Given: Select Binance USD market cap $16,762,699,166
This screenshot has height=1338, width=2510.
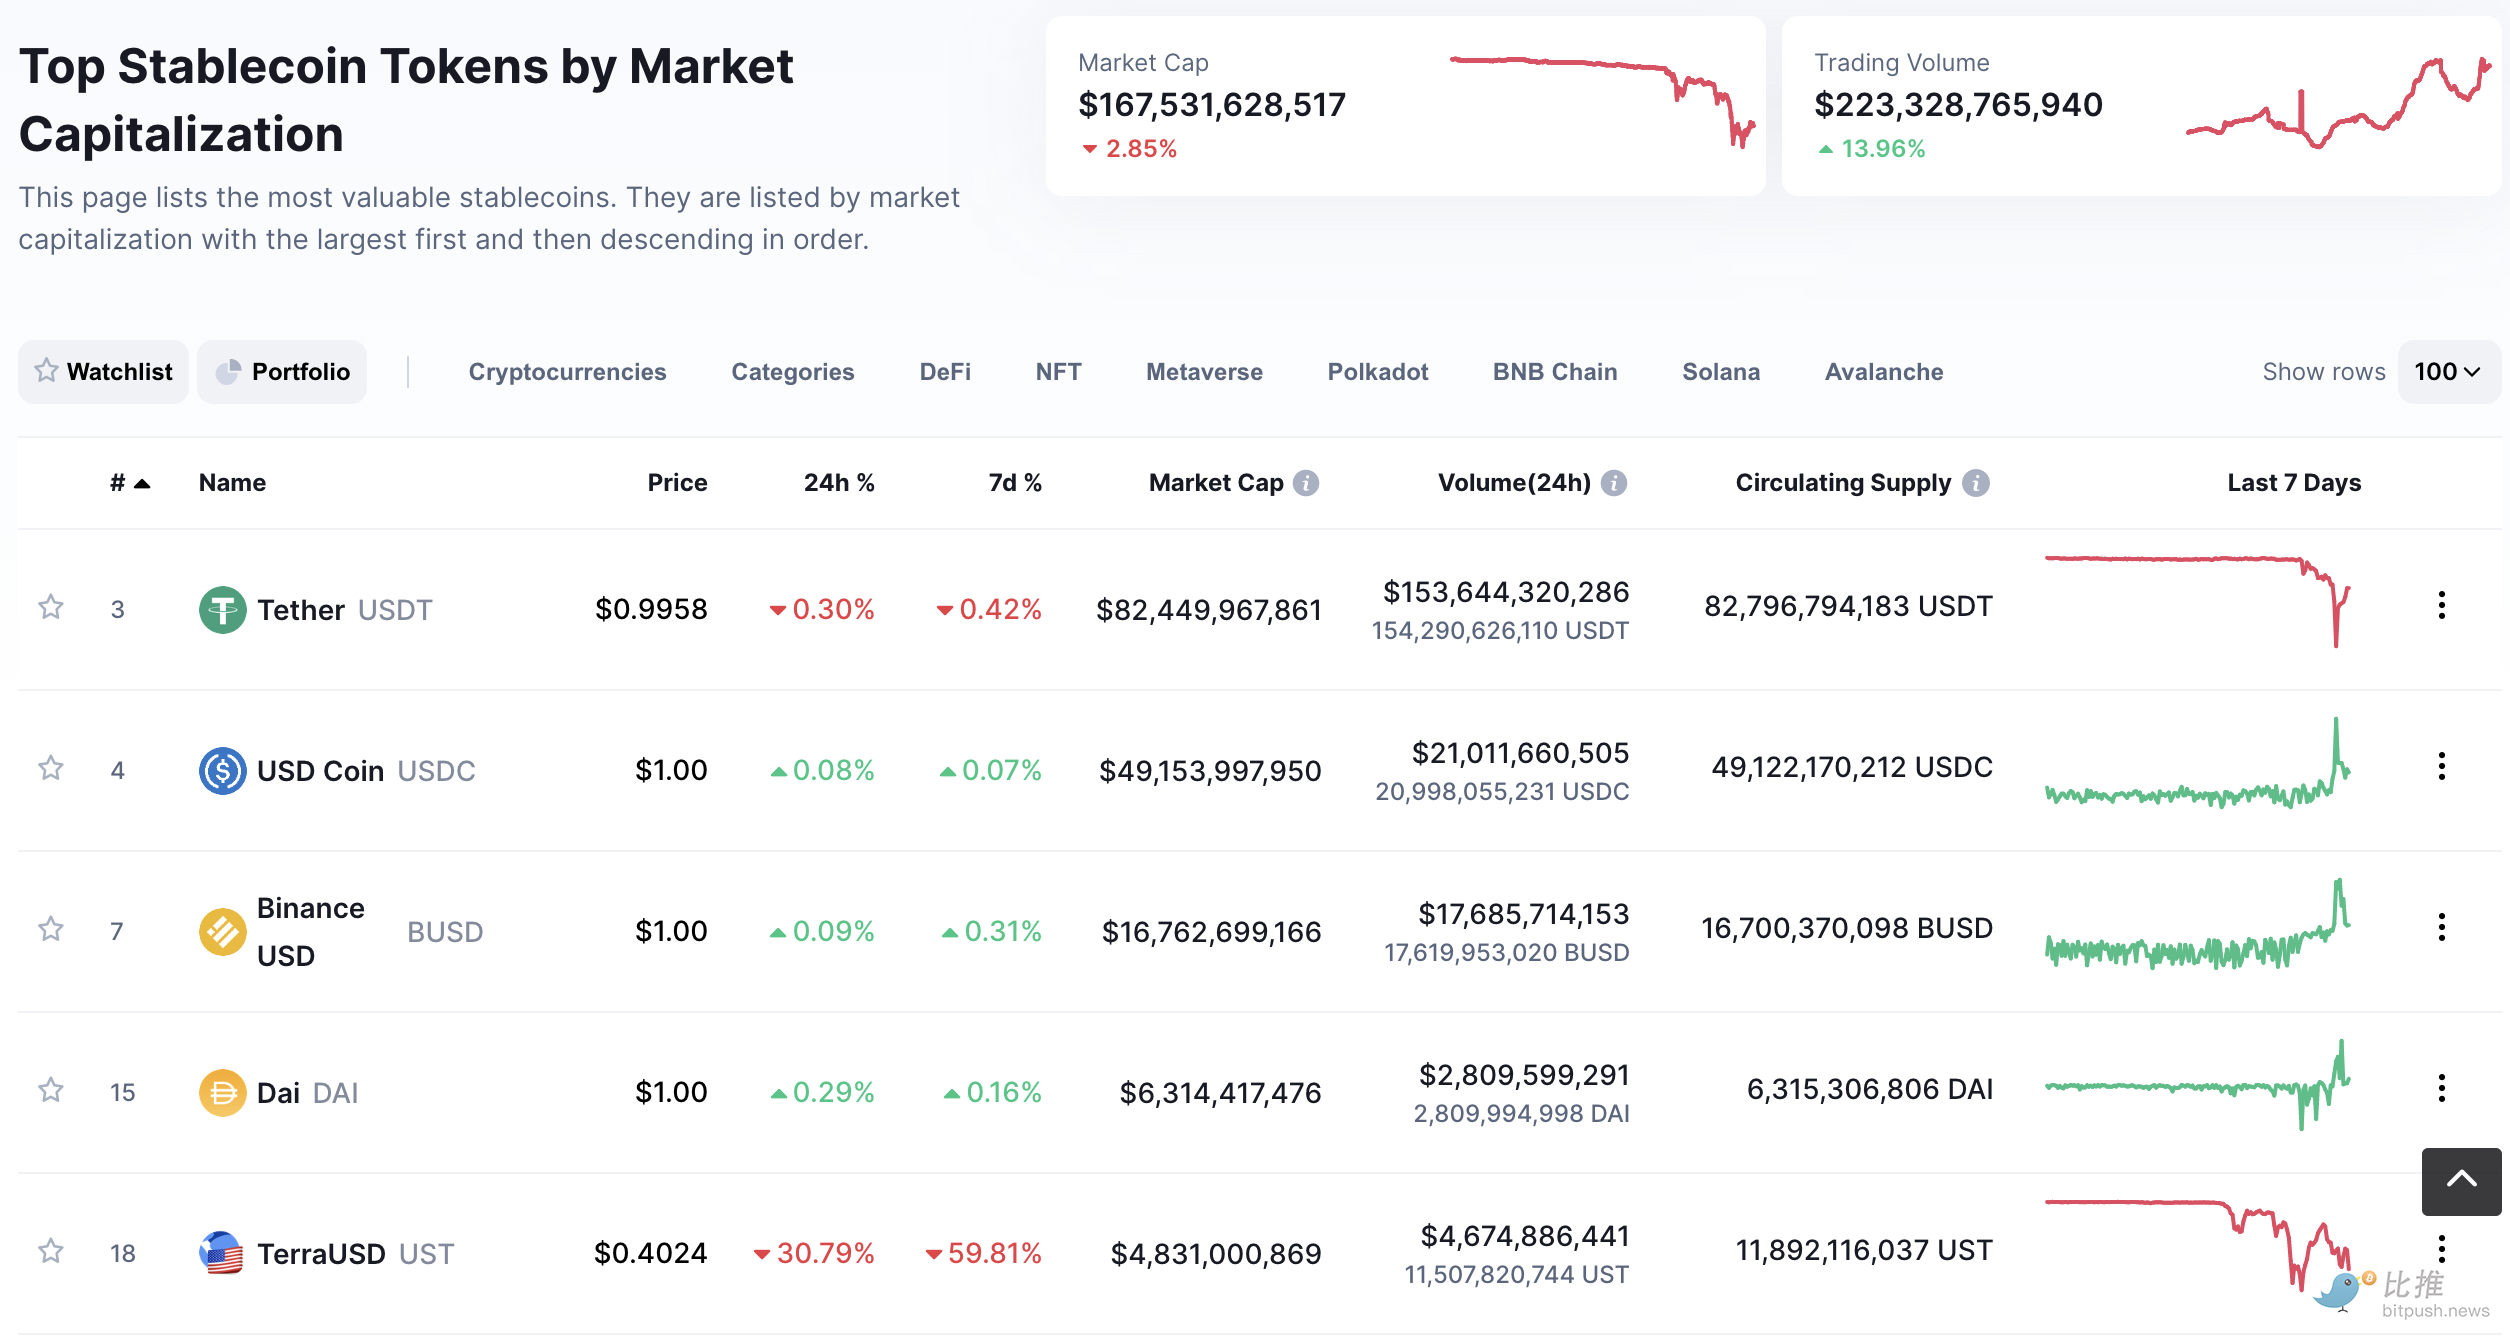Looking at the screenshot, I should pyautogui.click(x=1211, y=932).
